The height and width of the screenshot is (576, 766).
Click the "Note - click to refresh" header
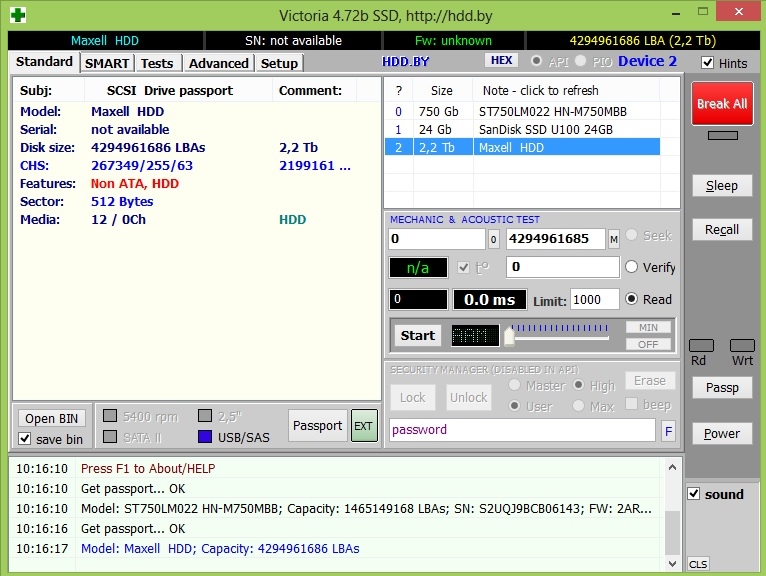coord(540,90)
